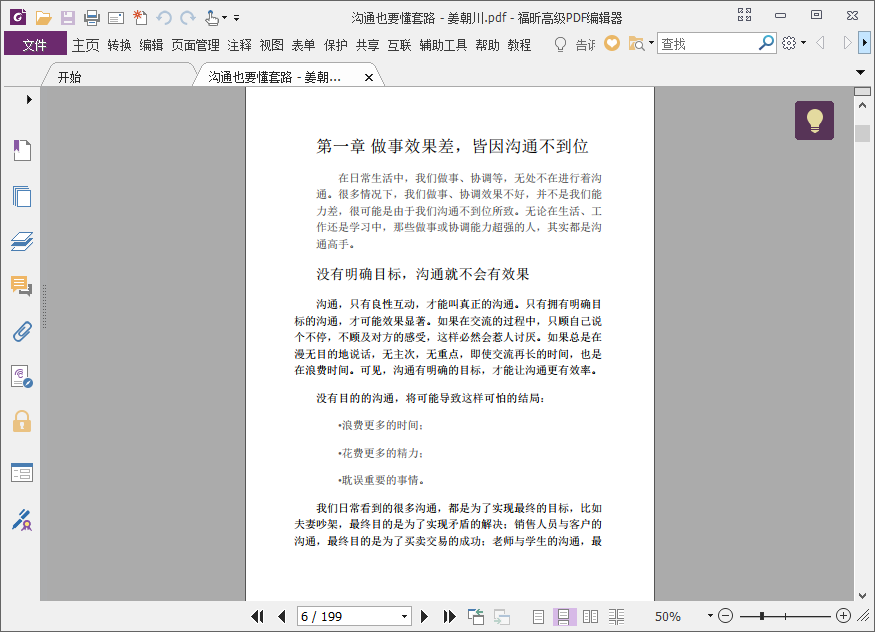Create new PDF with the starred page icon
The image size is (875, 632).
tap(140, 18)
